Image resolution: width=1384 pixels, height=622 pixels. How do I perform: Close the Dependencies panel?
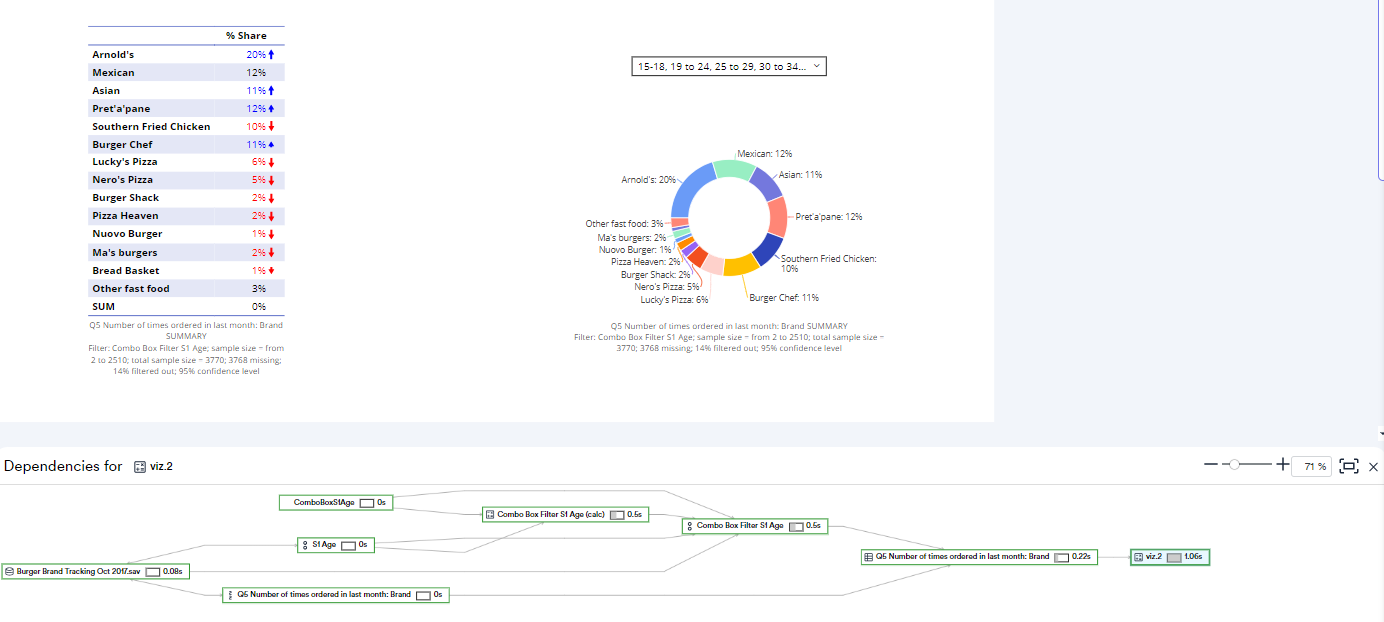(x=1373, y=466)
